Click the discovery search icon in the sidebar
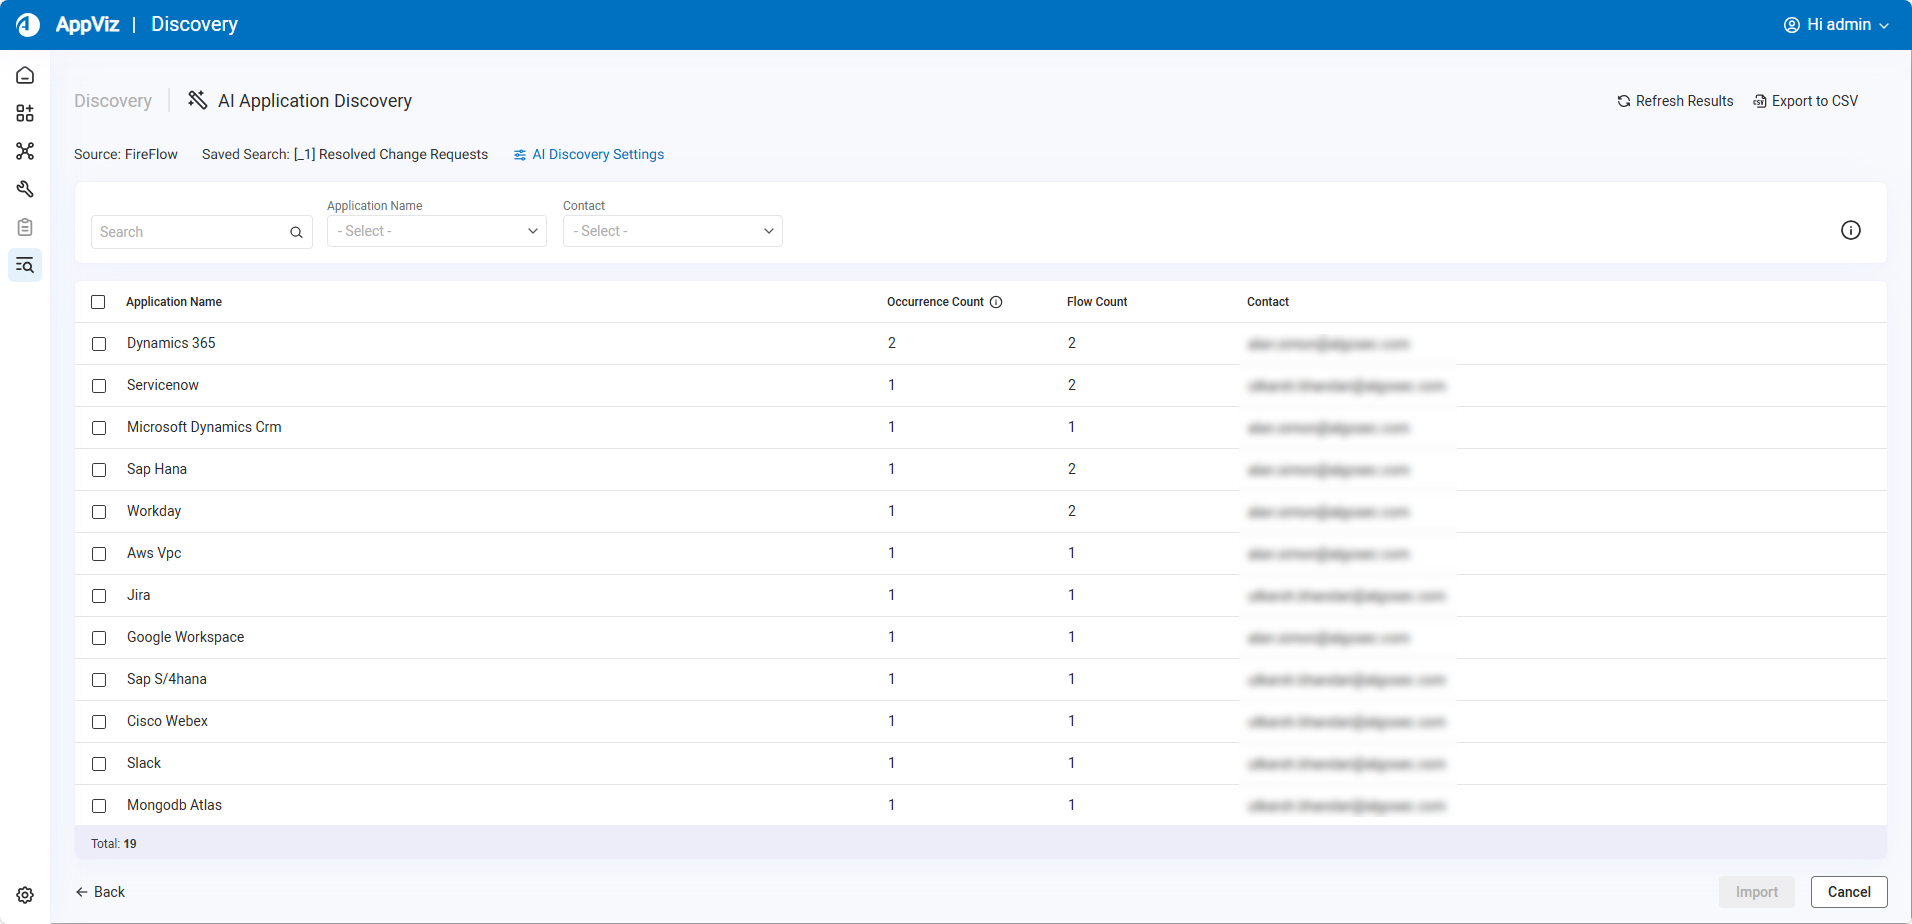The width and height of the screenshot is (1912, 924). point(25,265)
